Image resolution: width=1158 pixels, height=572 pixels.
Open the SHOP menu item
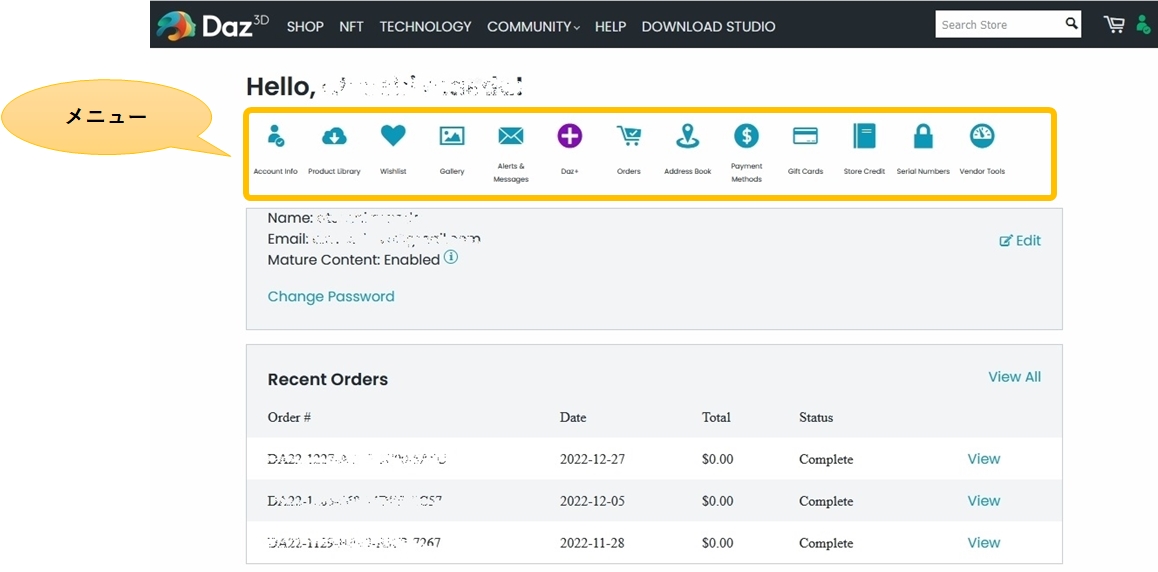point(305,27)
